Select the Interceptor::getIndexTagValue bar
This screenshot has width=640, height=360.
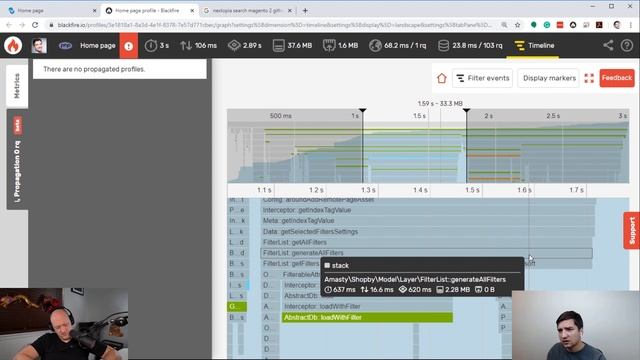point(428,210)
